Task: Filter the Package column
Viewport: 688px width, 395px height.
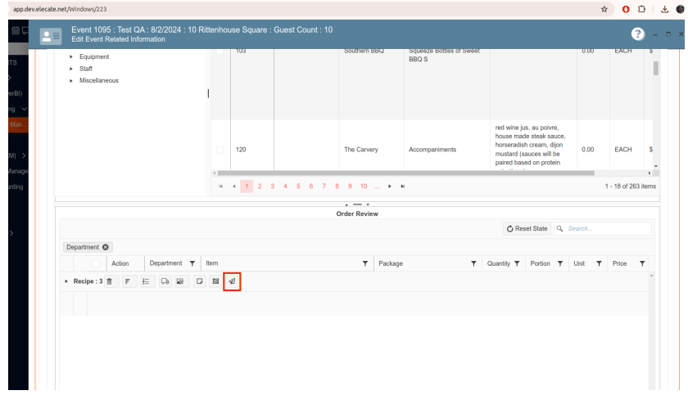Action: [473, 263]
